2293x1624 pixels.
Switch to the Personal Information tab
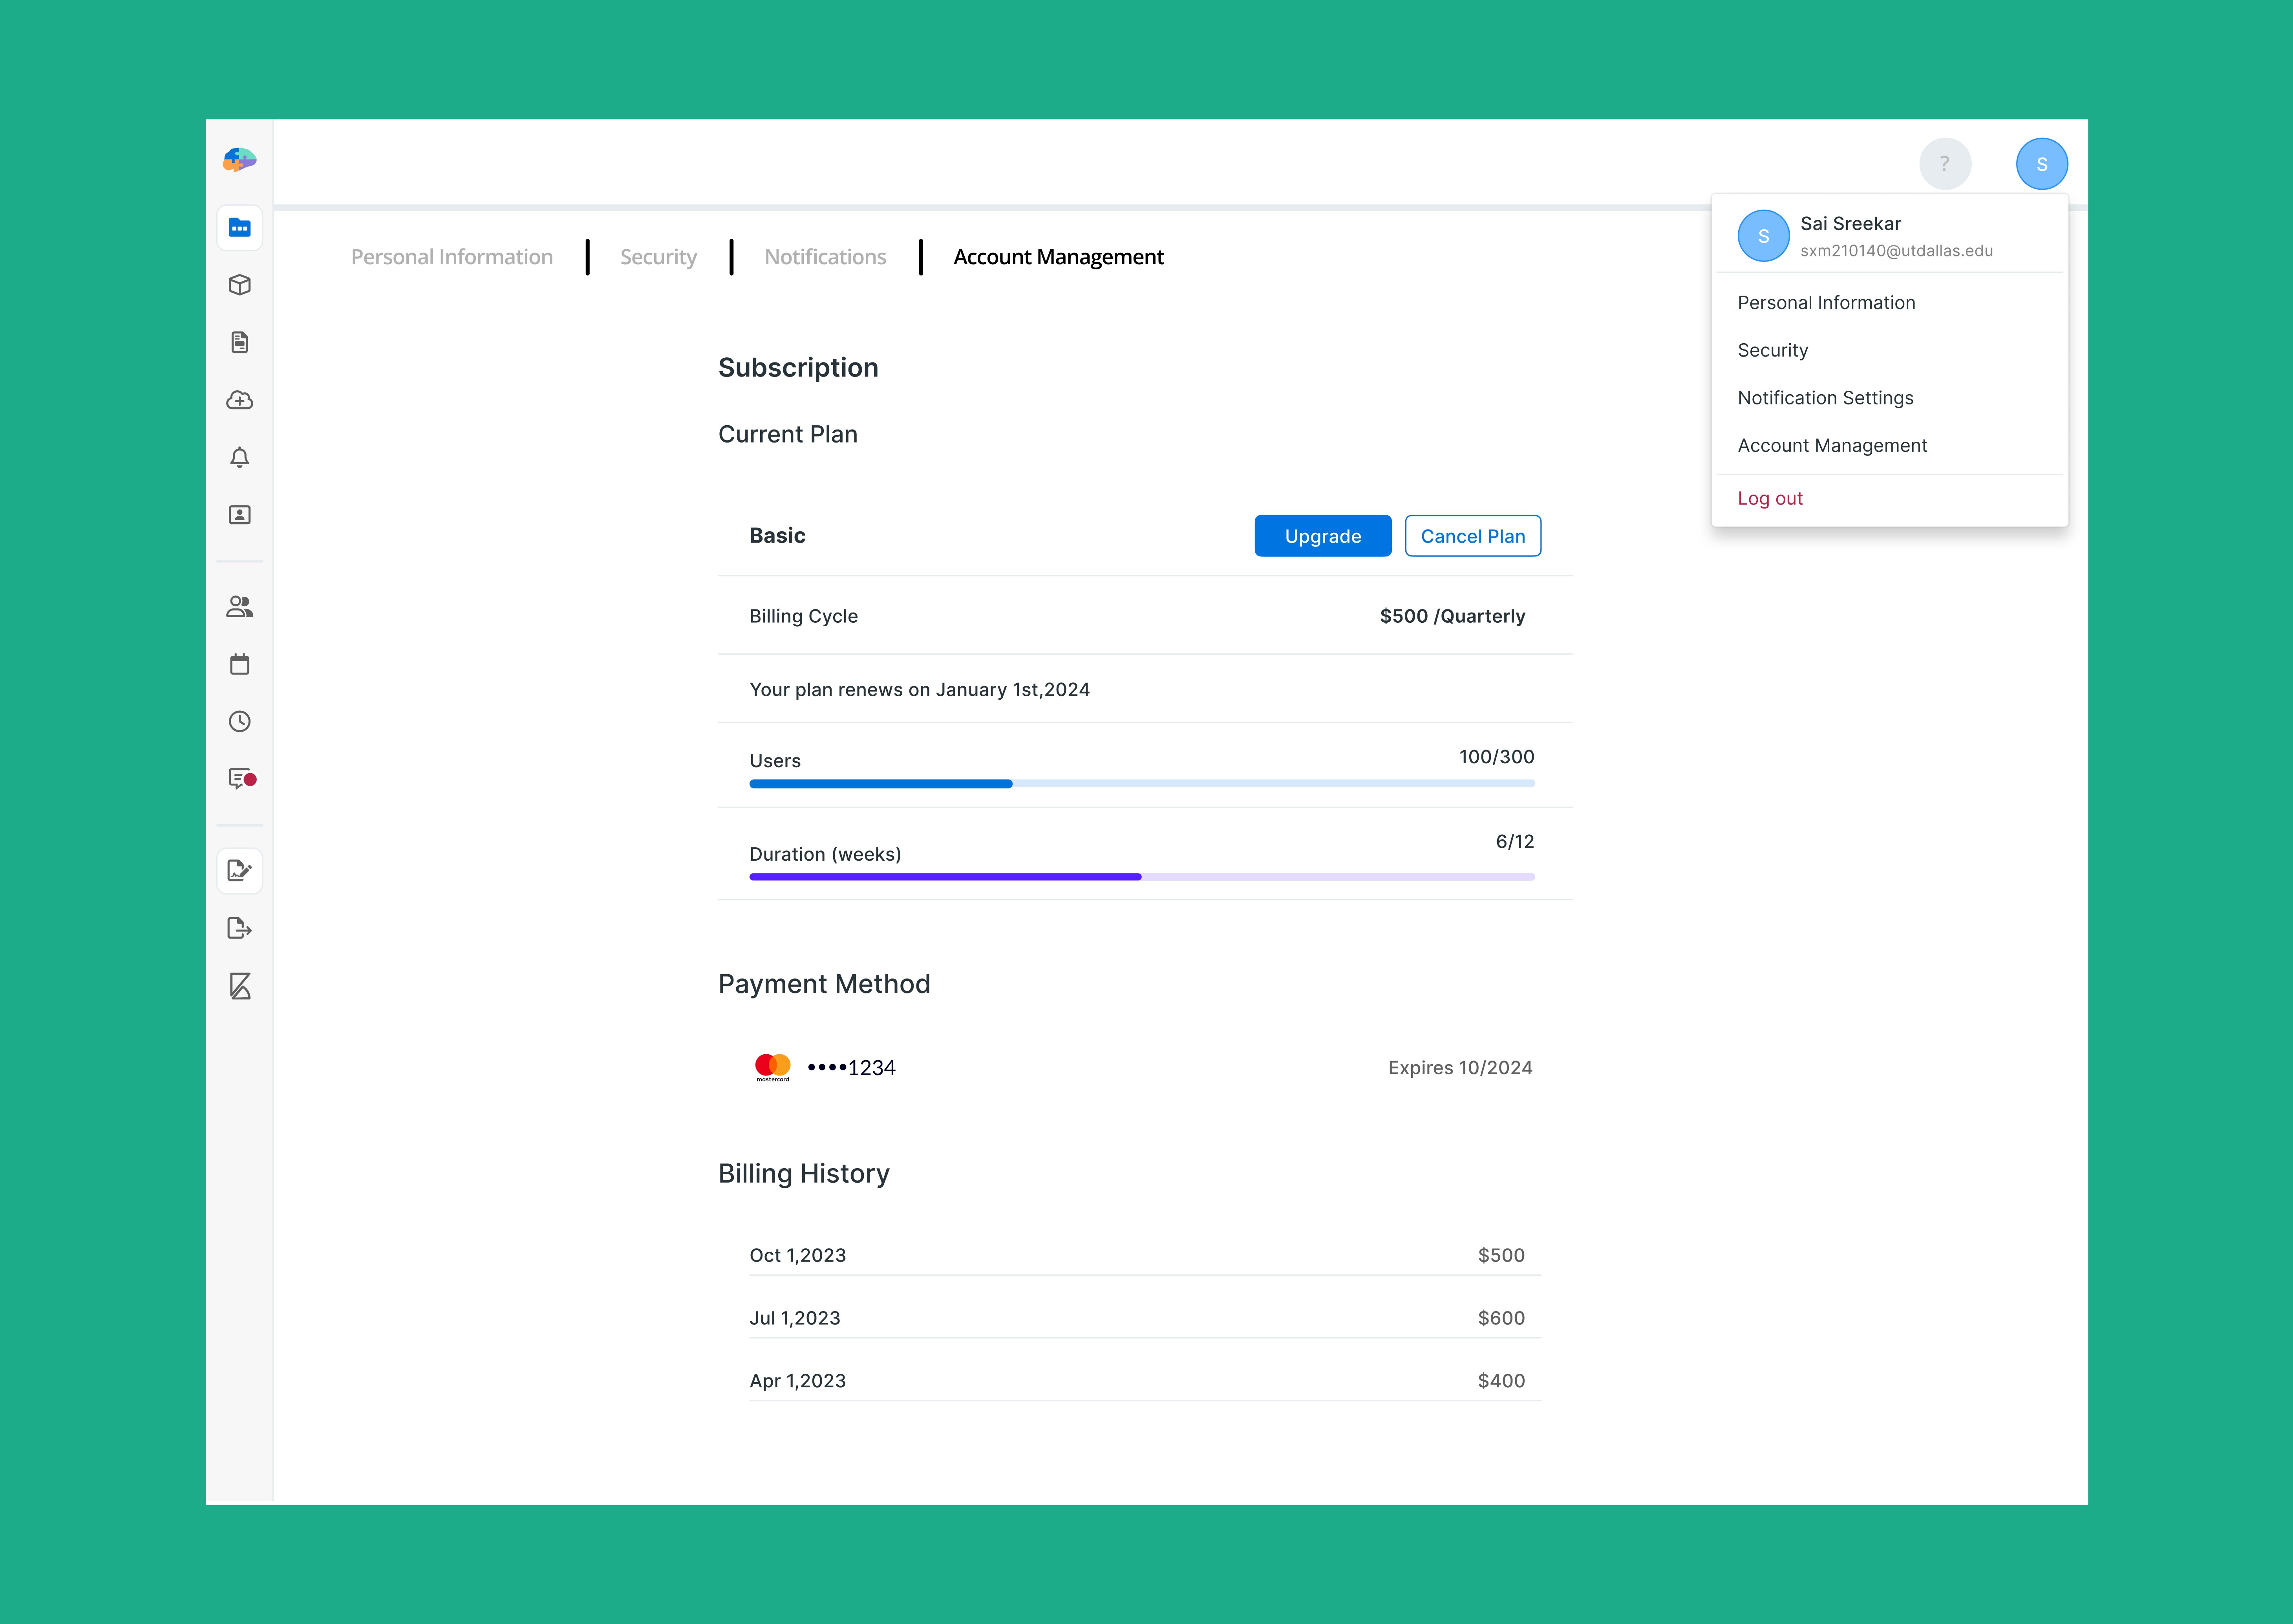451,257
